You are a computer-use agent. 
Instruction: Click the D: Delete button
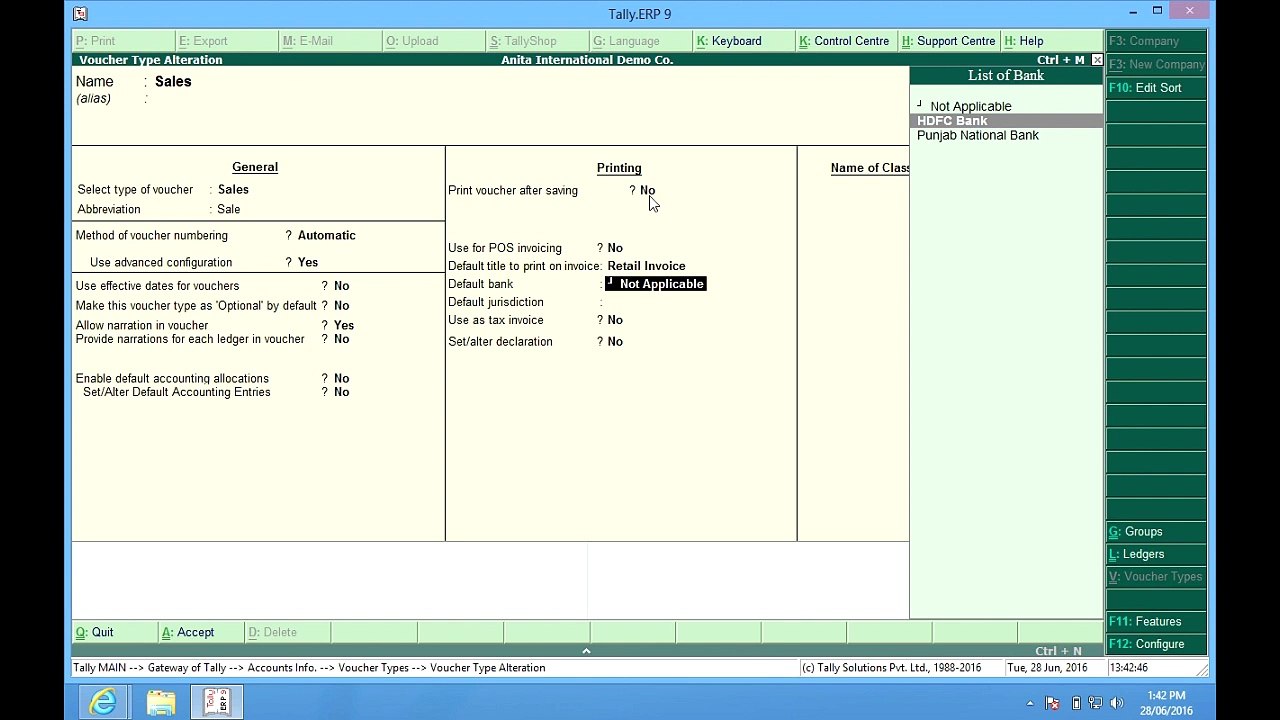287,632
